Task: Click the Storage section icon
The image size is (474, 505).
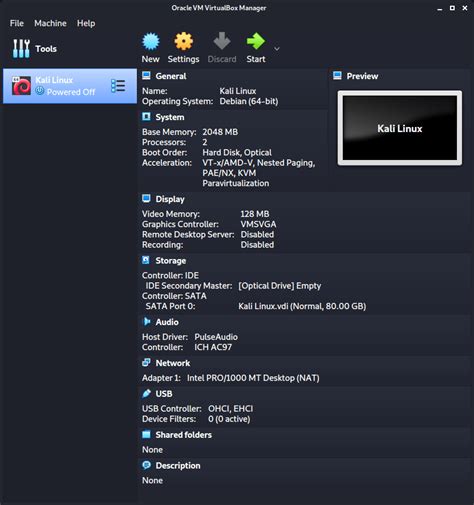Action: tap(146, 260)
